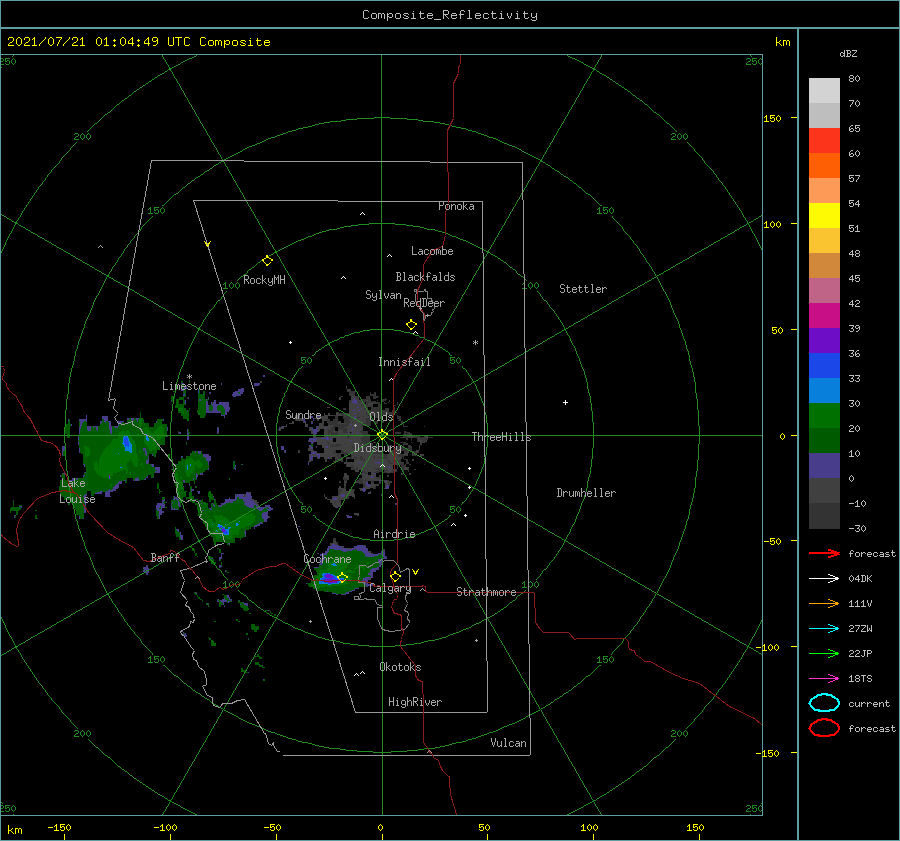Click the red forecast arrow in legend
The image size is (900, 841).
point(824,553)
